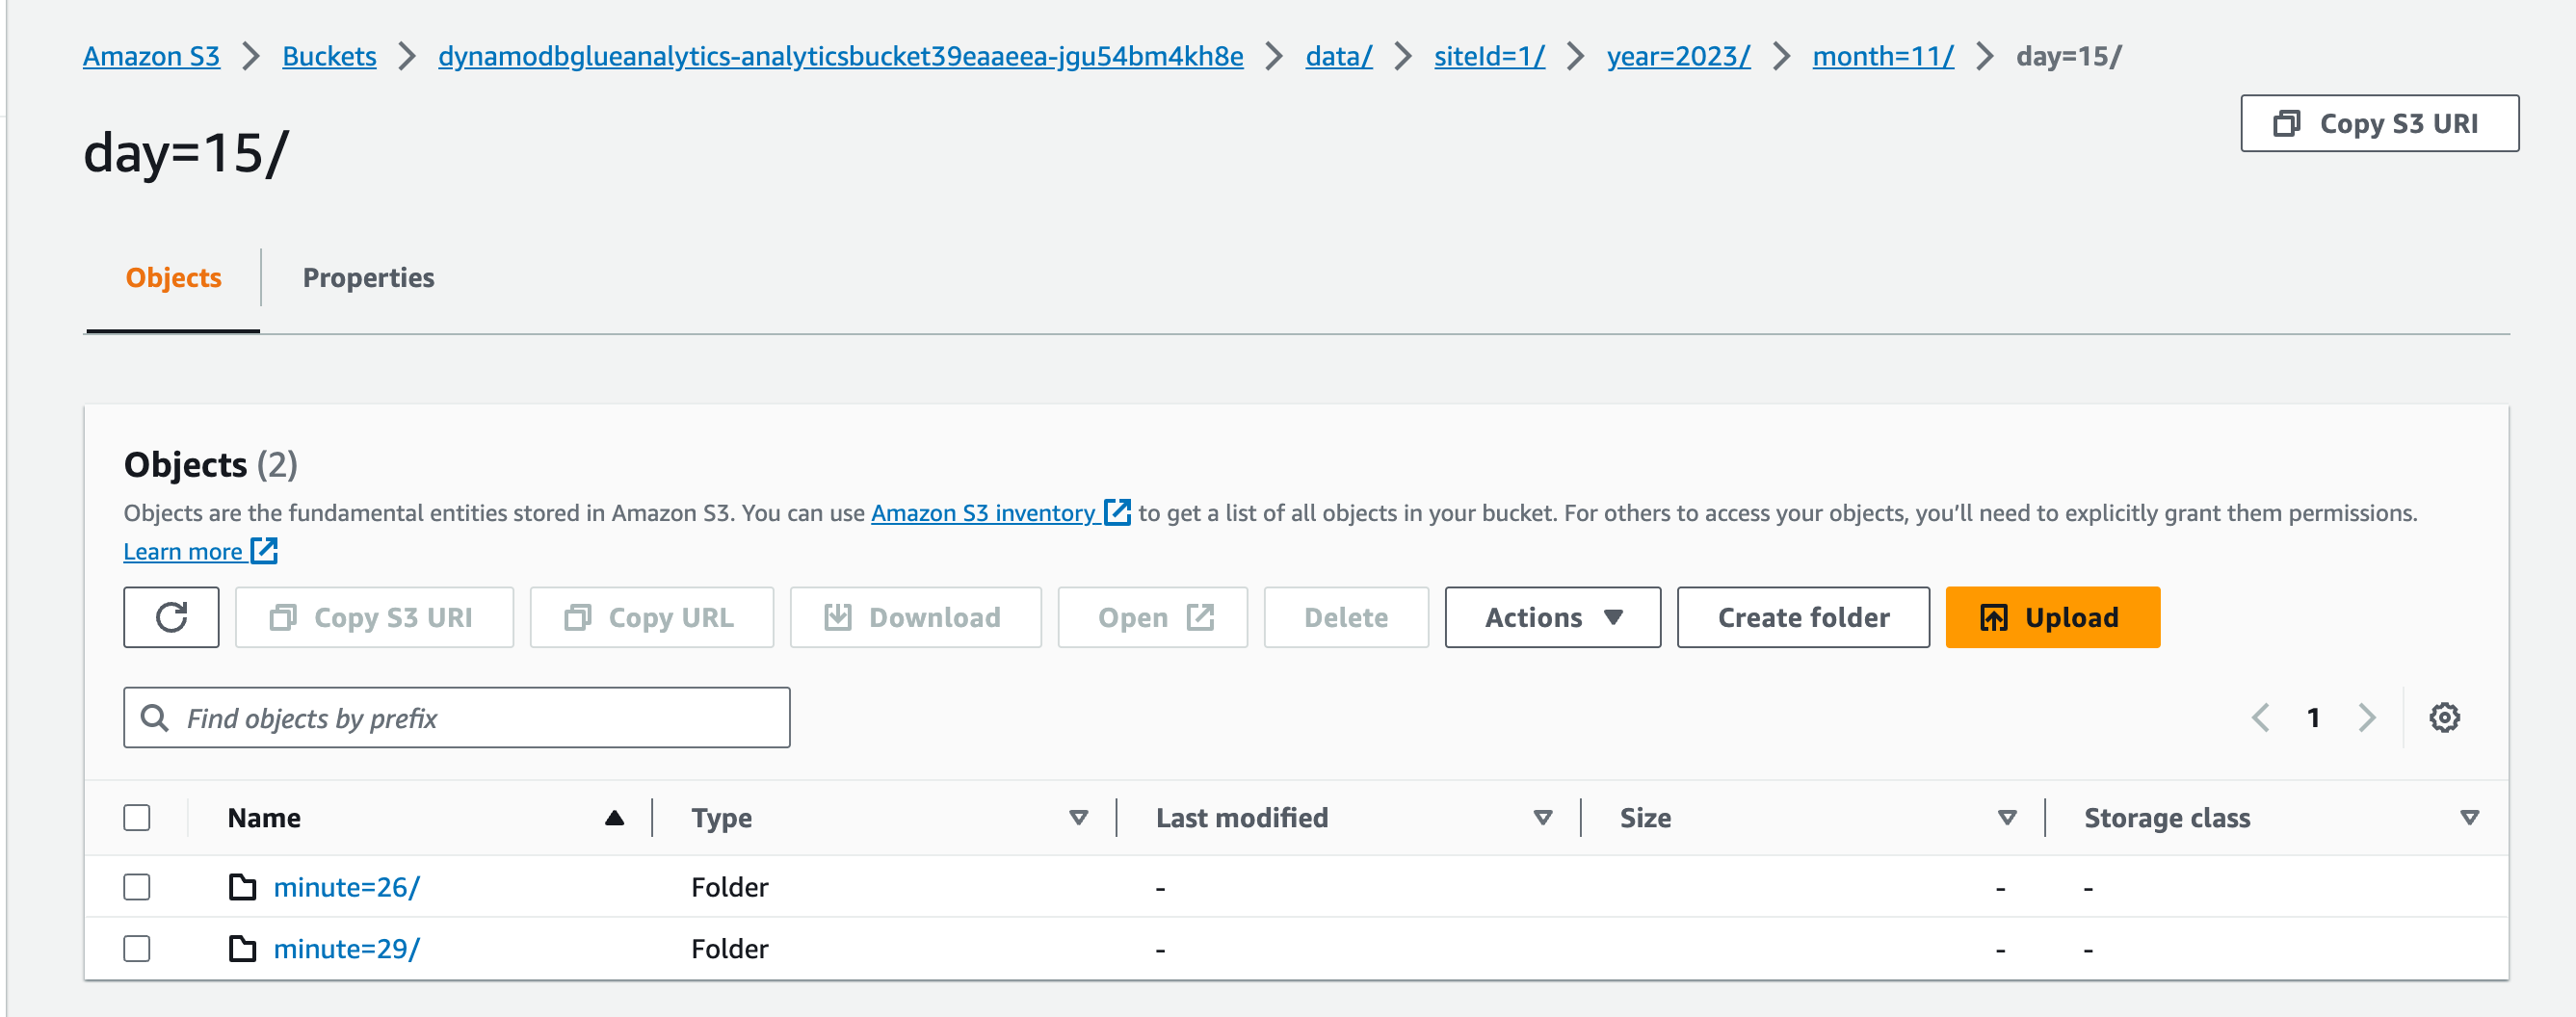Check the minute=26/ row checkbox
The width and height of the screenshot is (2576, 1017).
coord(137,887)
